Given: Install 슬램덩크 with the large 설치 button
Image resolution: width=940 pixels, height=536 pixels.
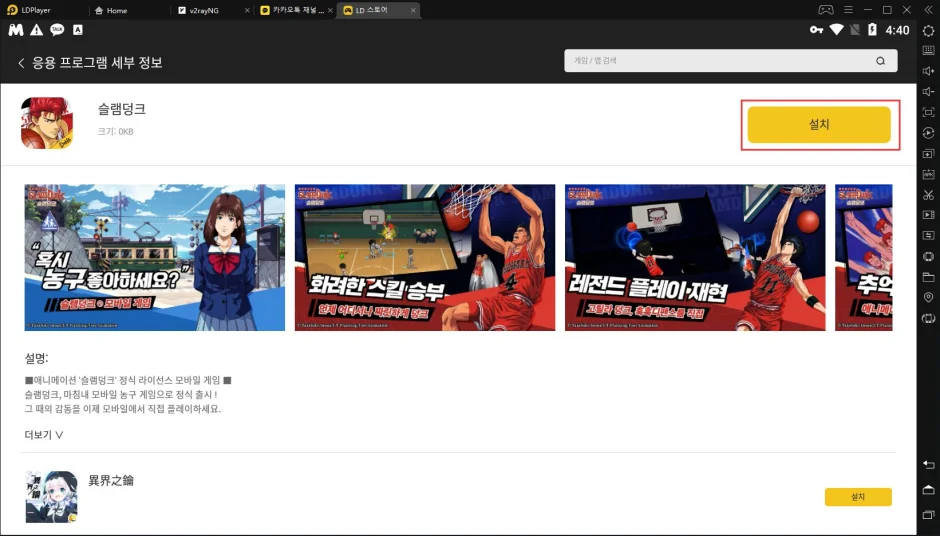Looking at the screenshot, I should [819, 125].
